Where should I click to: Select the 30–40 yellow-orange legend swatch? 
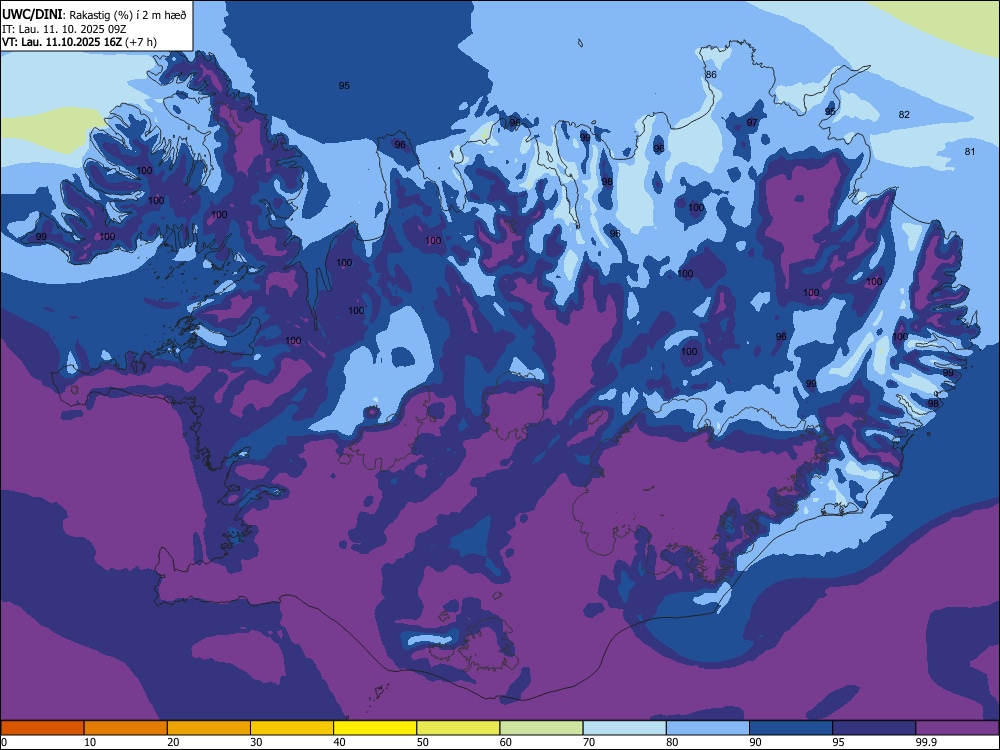292,728
